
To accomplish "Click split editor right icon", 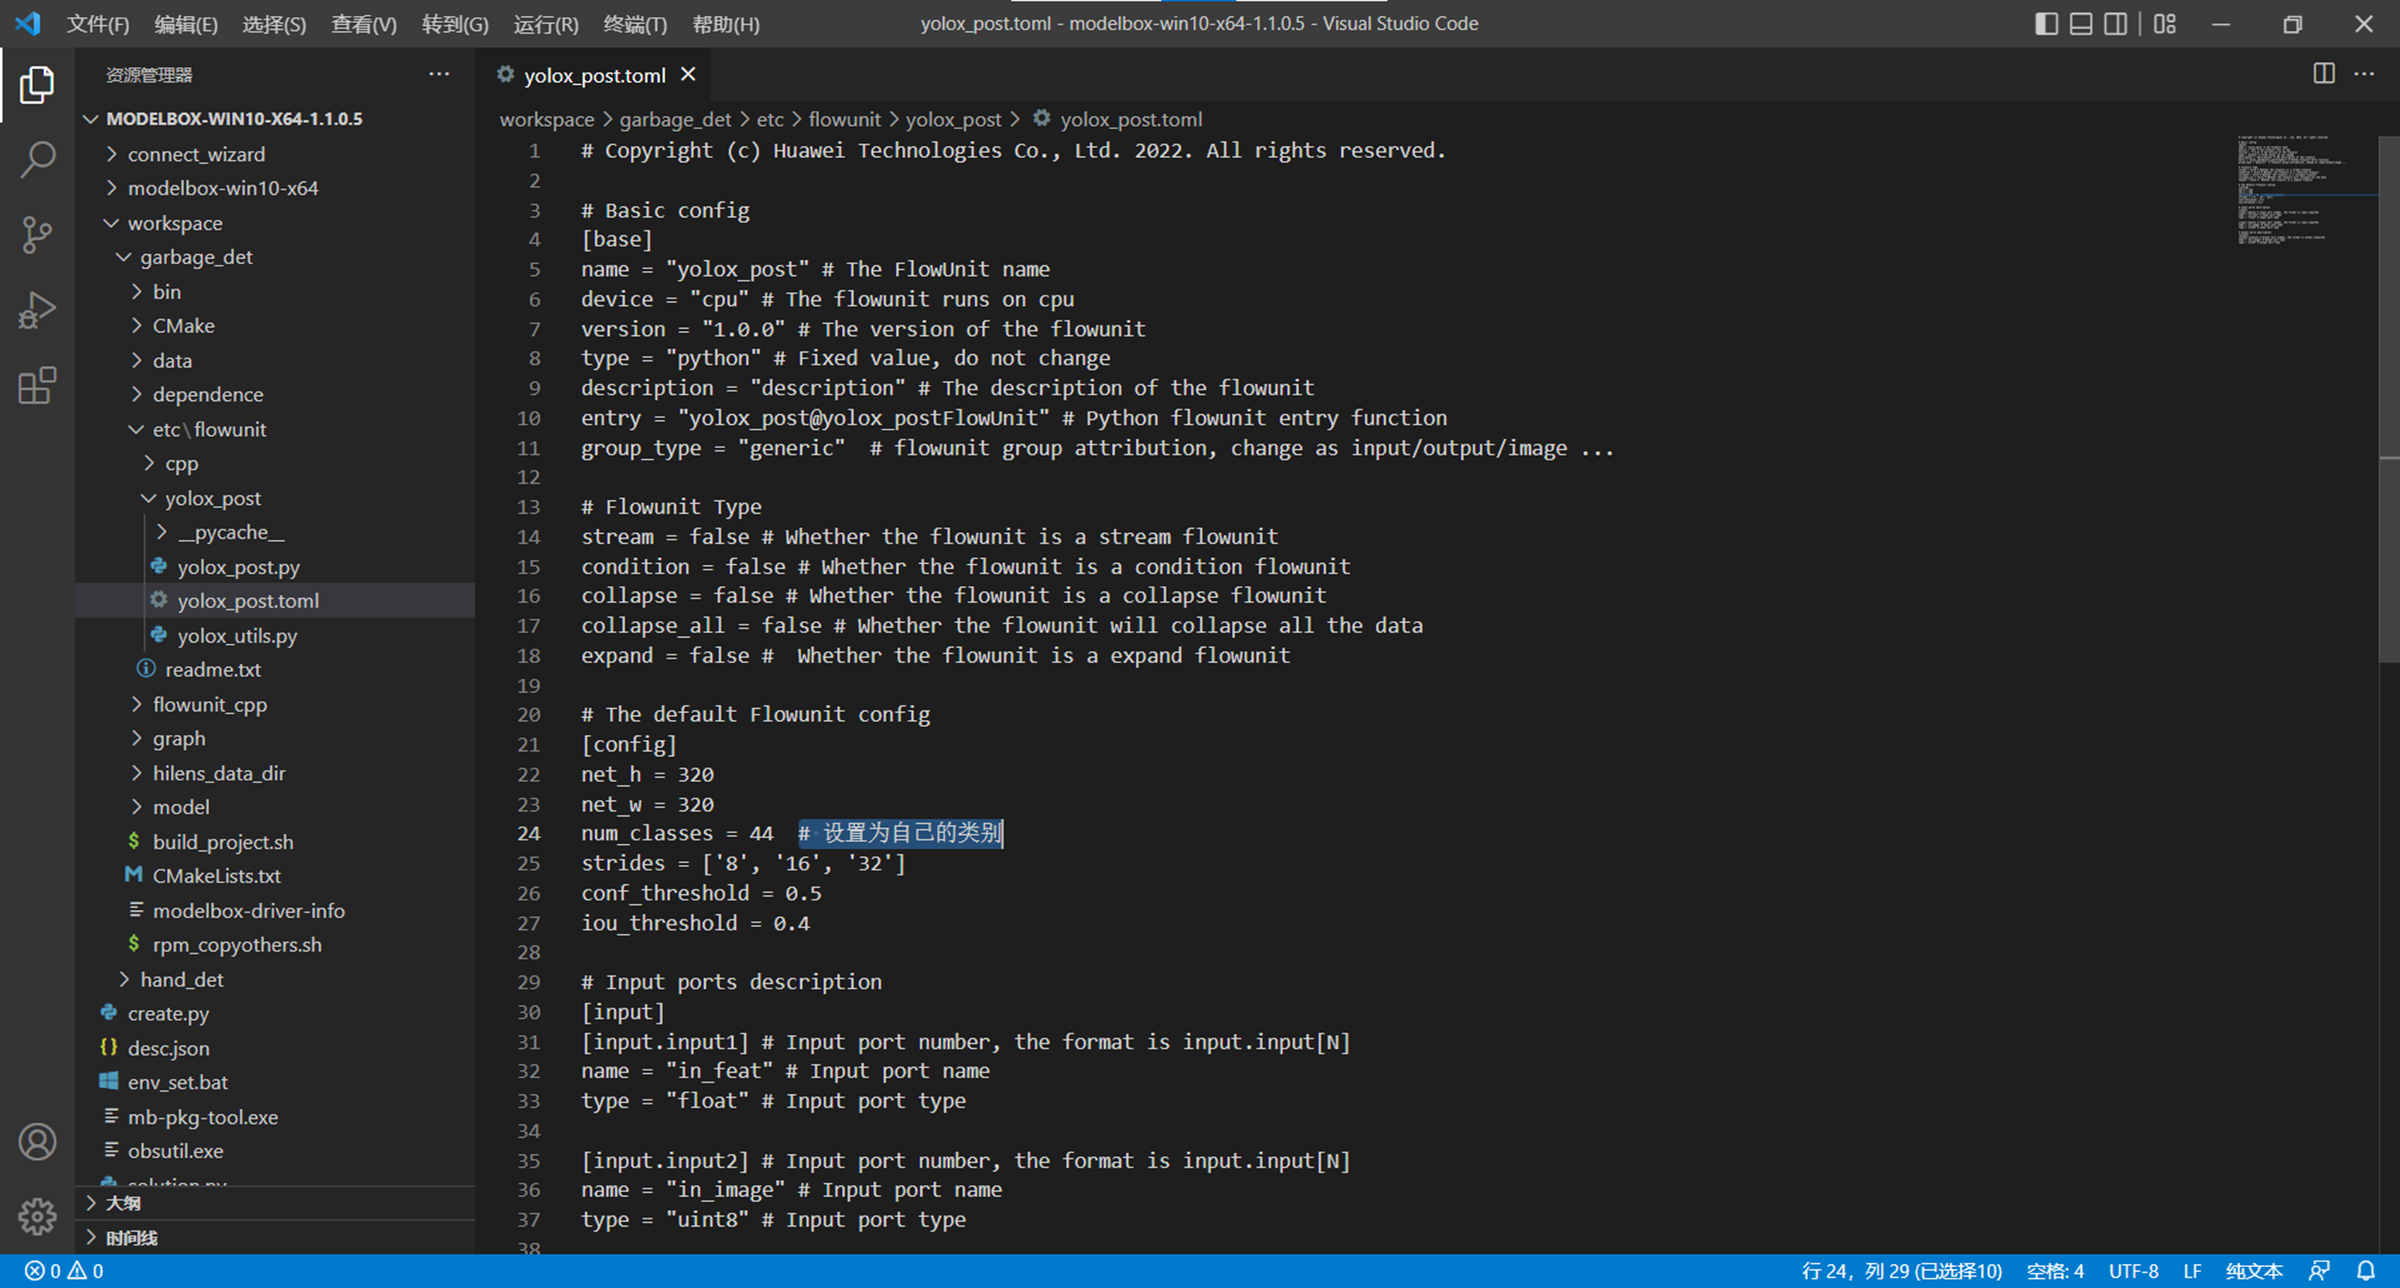I will pyautogui.click(x=2323, y=74).
